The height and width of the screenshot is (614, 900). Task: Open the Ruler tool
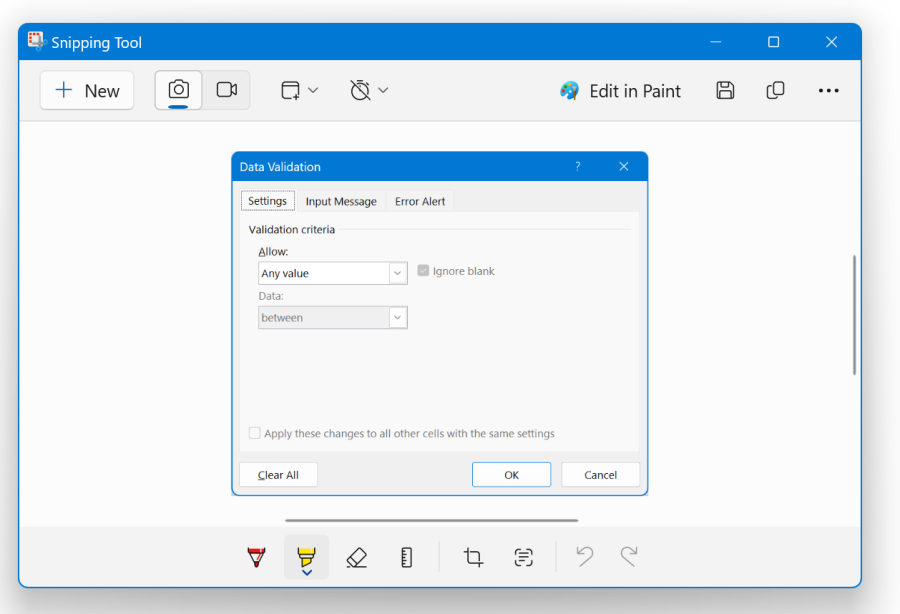(406, 557)
